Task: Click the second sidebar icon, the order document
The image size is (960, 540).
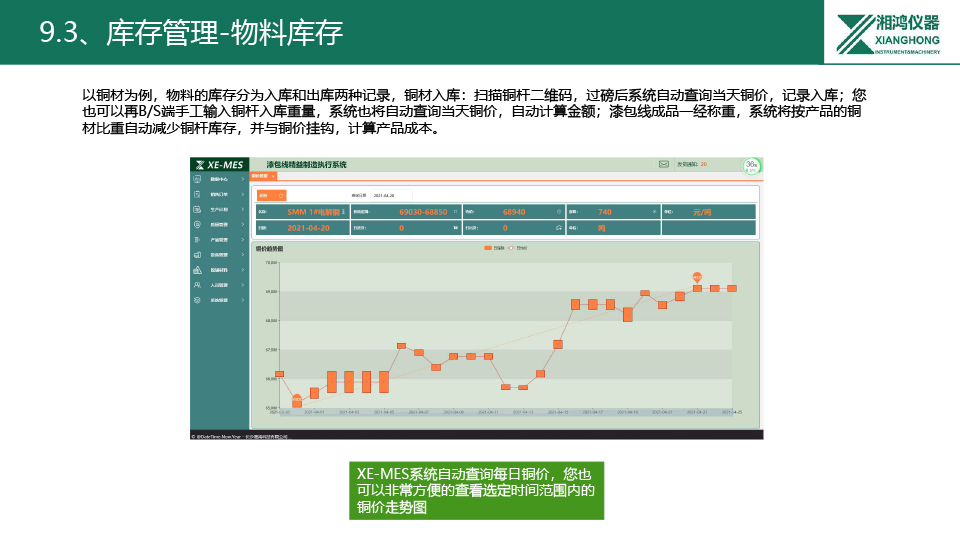Action: tap(198, 195)
